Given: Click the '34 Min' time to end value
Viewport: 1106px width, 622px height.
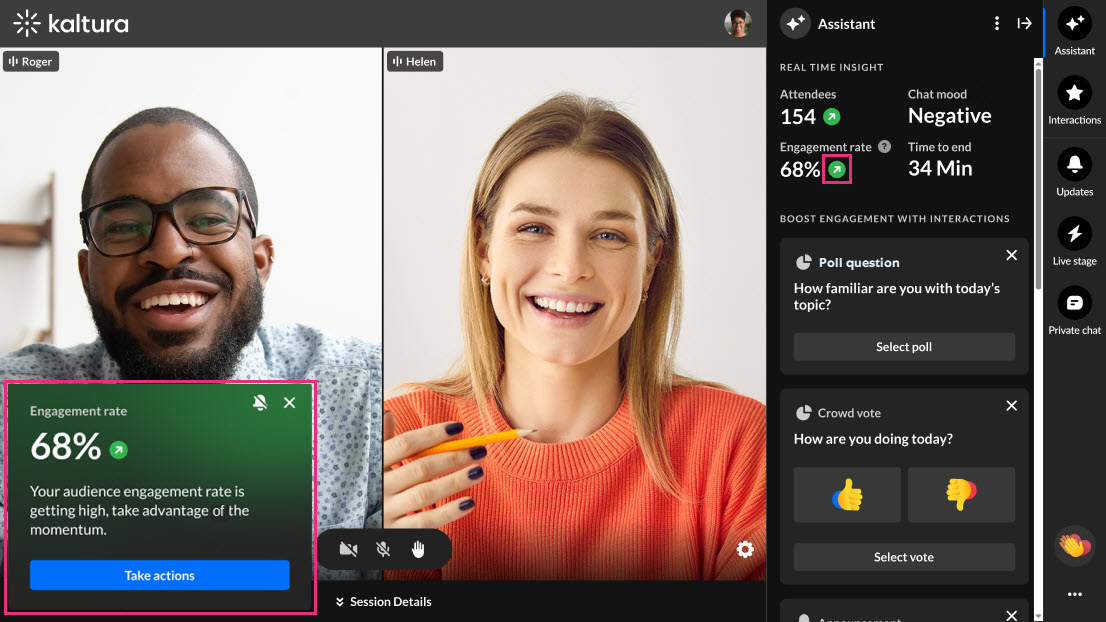Looking at the screenshot, I should 940,169.
